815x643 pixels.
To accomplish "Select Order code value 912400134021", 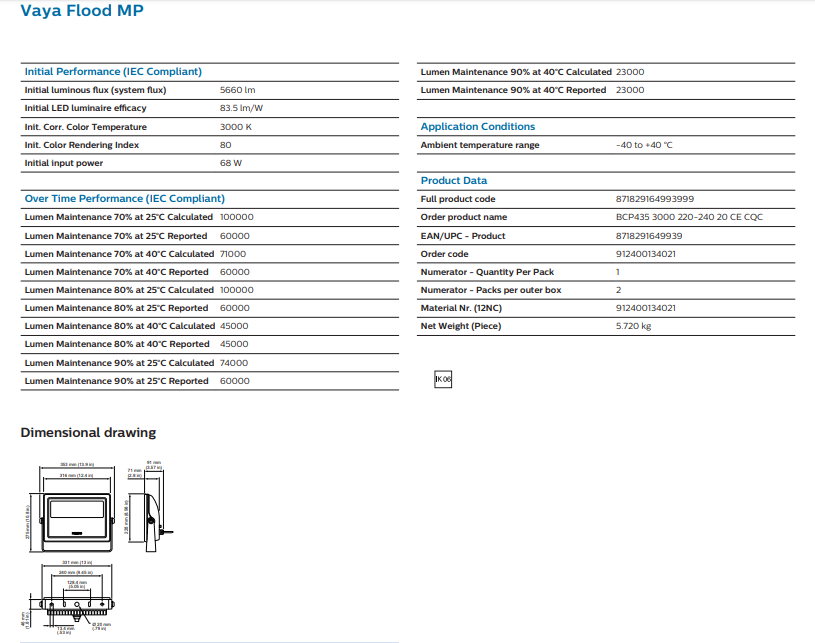I will tap(646, 254).
